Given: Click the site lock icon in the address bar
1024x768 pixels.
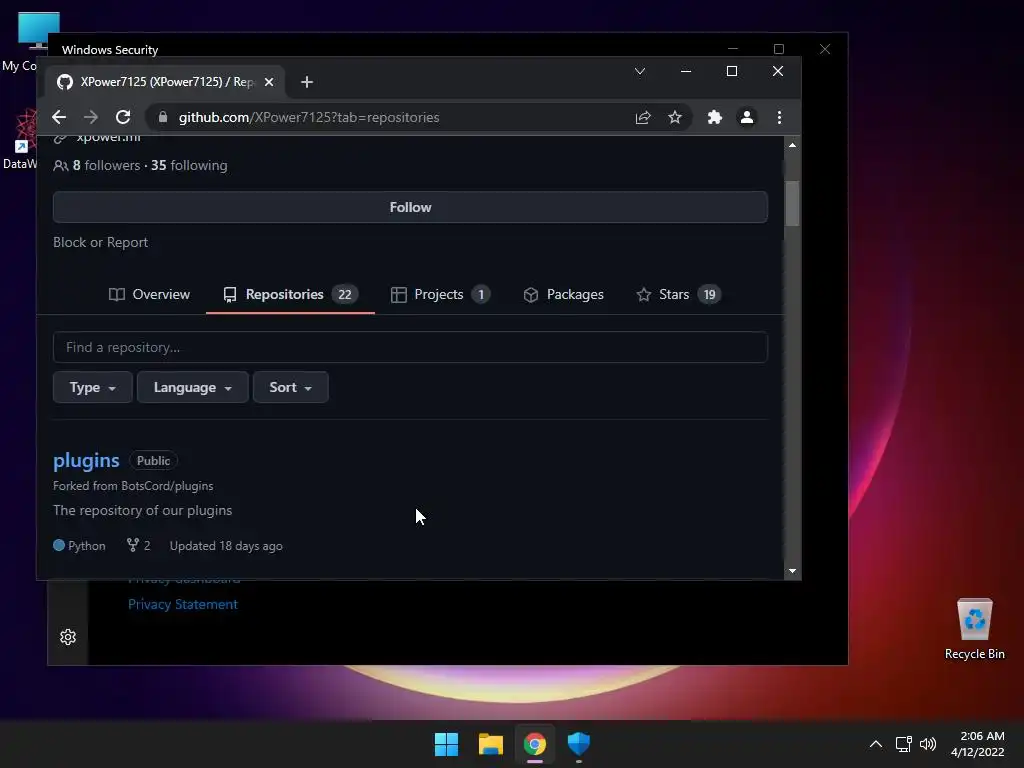Looking at the screenshot, I should 163,117.
